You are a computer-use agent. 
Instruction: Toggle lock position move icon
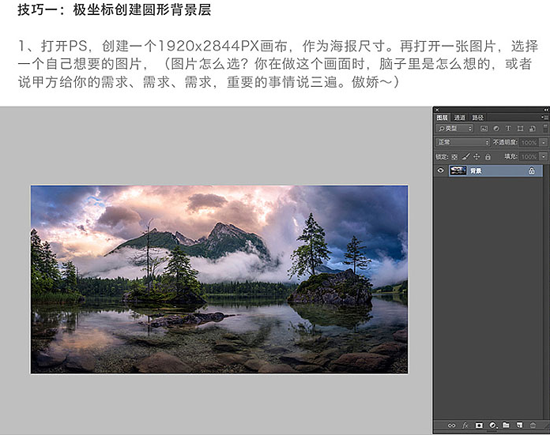coord(476,156)
